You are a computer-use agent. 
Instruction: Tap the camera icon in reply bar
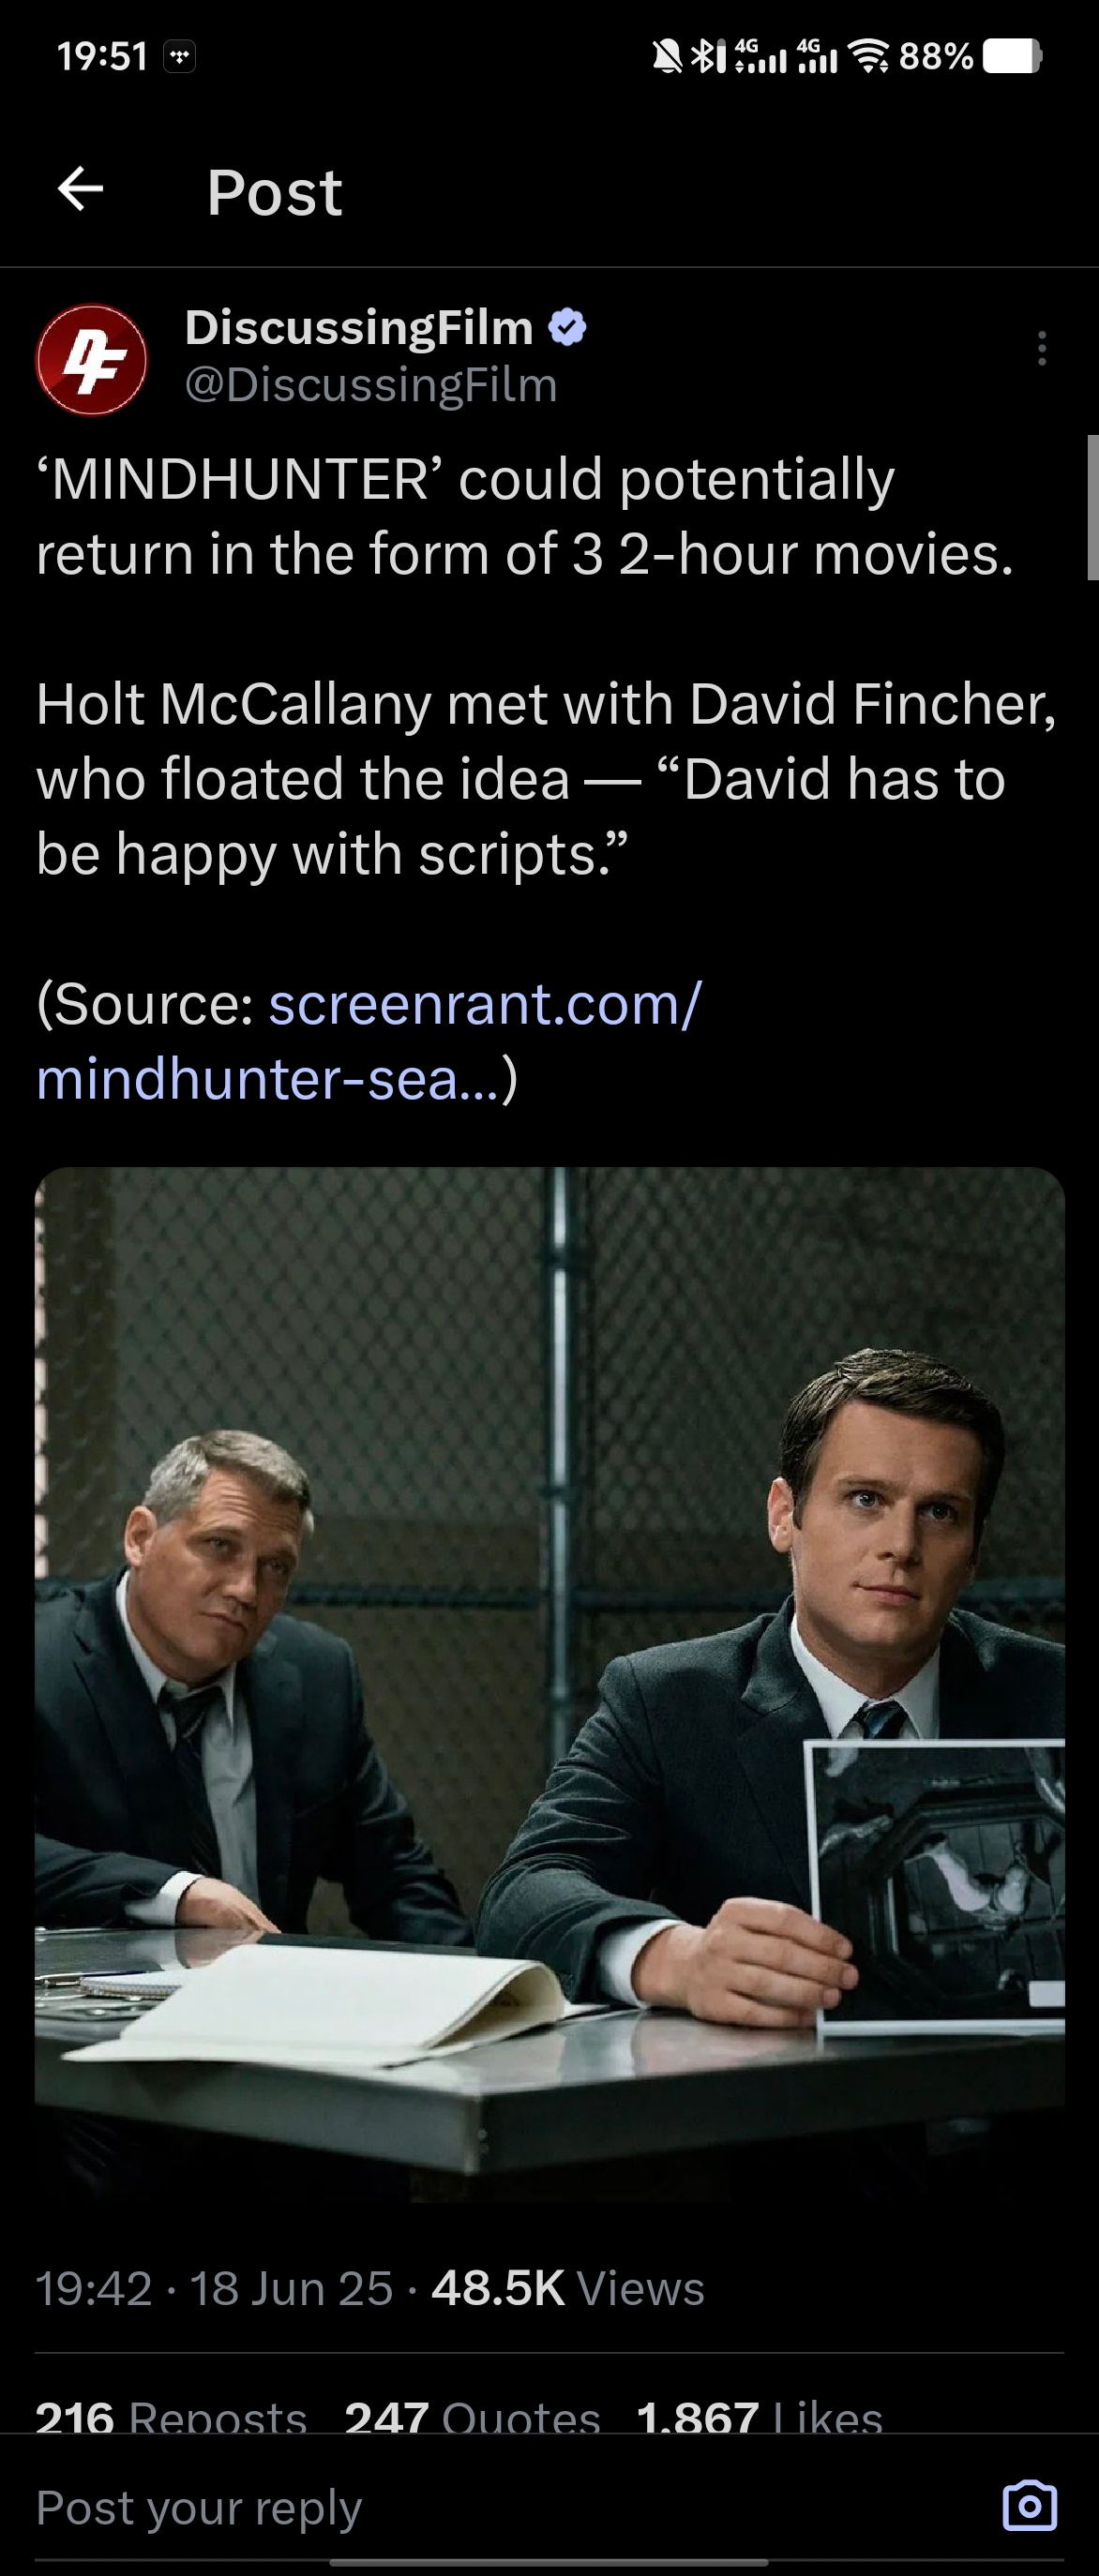pyautogui.click(x=1029, y=2505)
